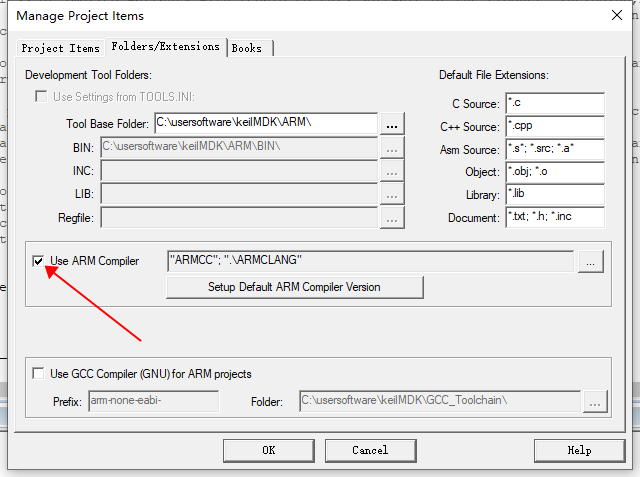The width and height of the screenshot is (640, 477).
Task: Click the Tool Base Folder path field
Action: (265, 124)
